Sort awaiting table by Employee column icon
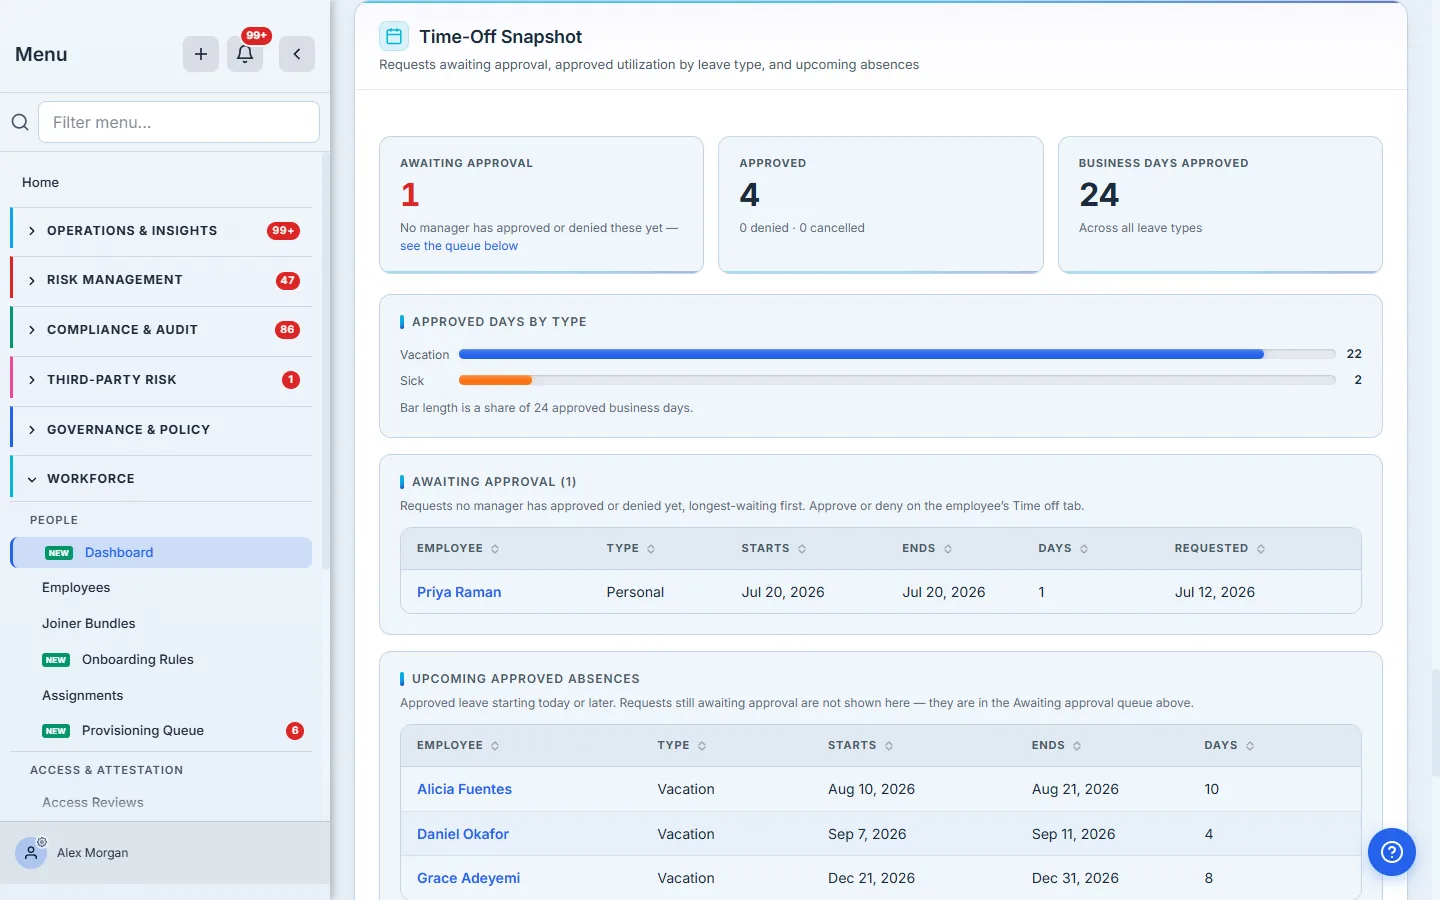Viewport: 1440px width, 900px height. (x=495, y=549)
